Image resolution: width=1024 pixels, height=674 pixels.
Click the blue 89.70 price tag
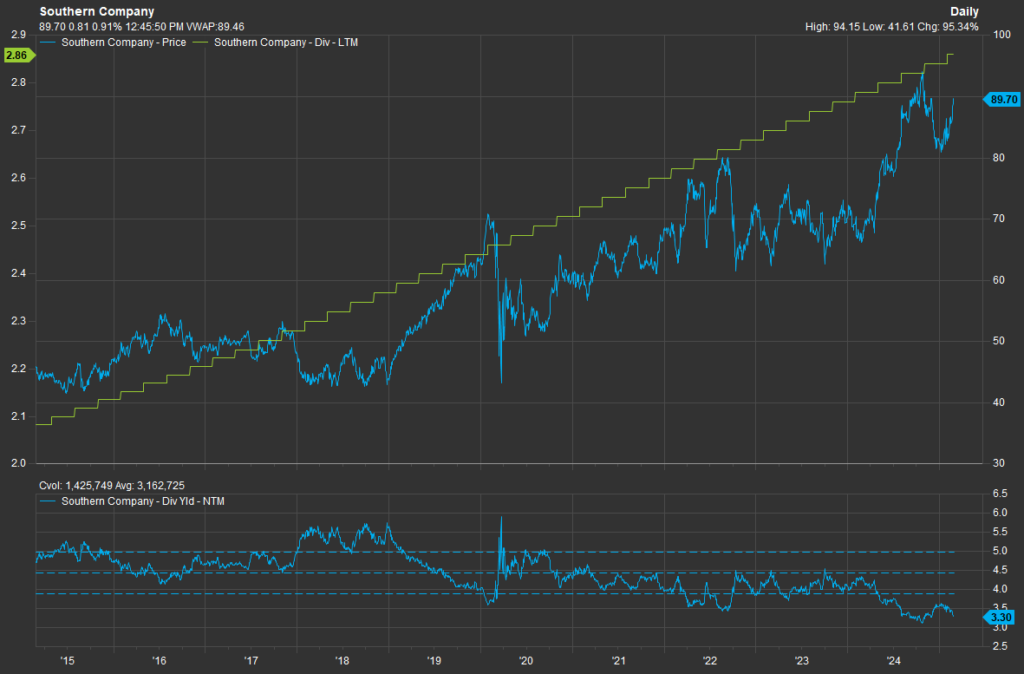tap(1002, 99)
